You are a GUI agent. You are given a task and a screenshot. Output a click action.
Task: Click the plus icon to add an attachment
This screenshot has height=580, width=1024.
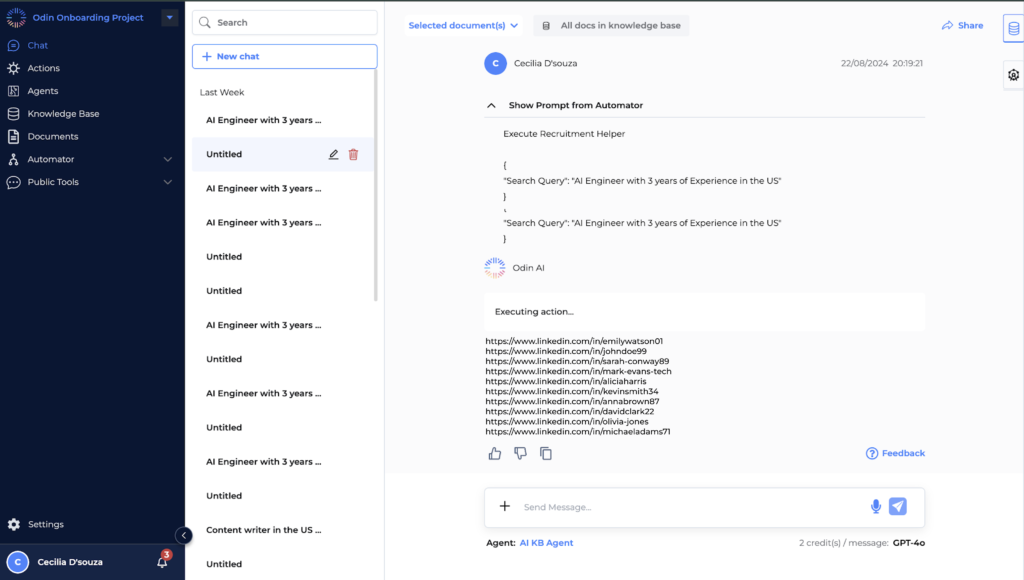click(505, 506)
